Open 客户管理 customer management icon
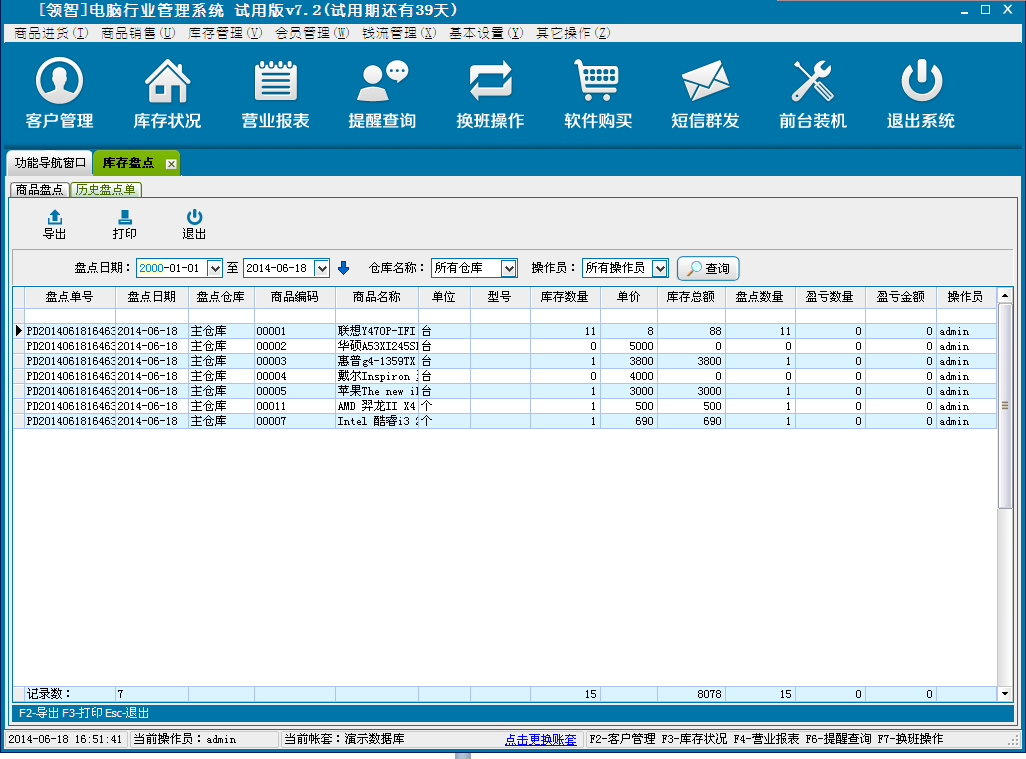The height and width of the screenshot is (759, 1026). (60, 82)
